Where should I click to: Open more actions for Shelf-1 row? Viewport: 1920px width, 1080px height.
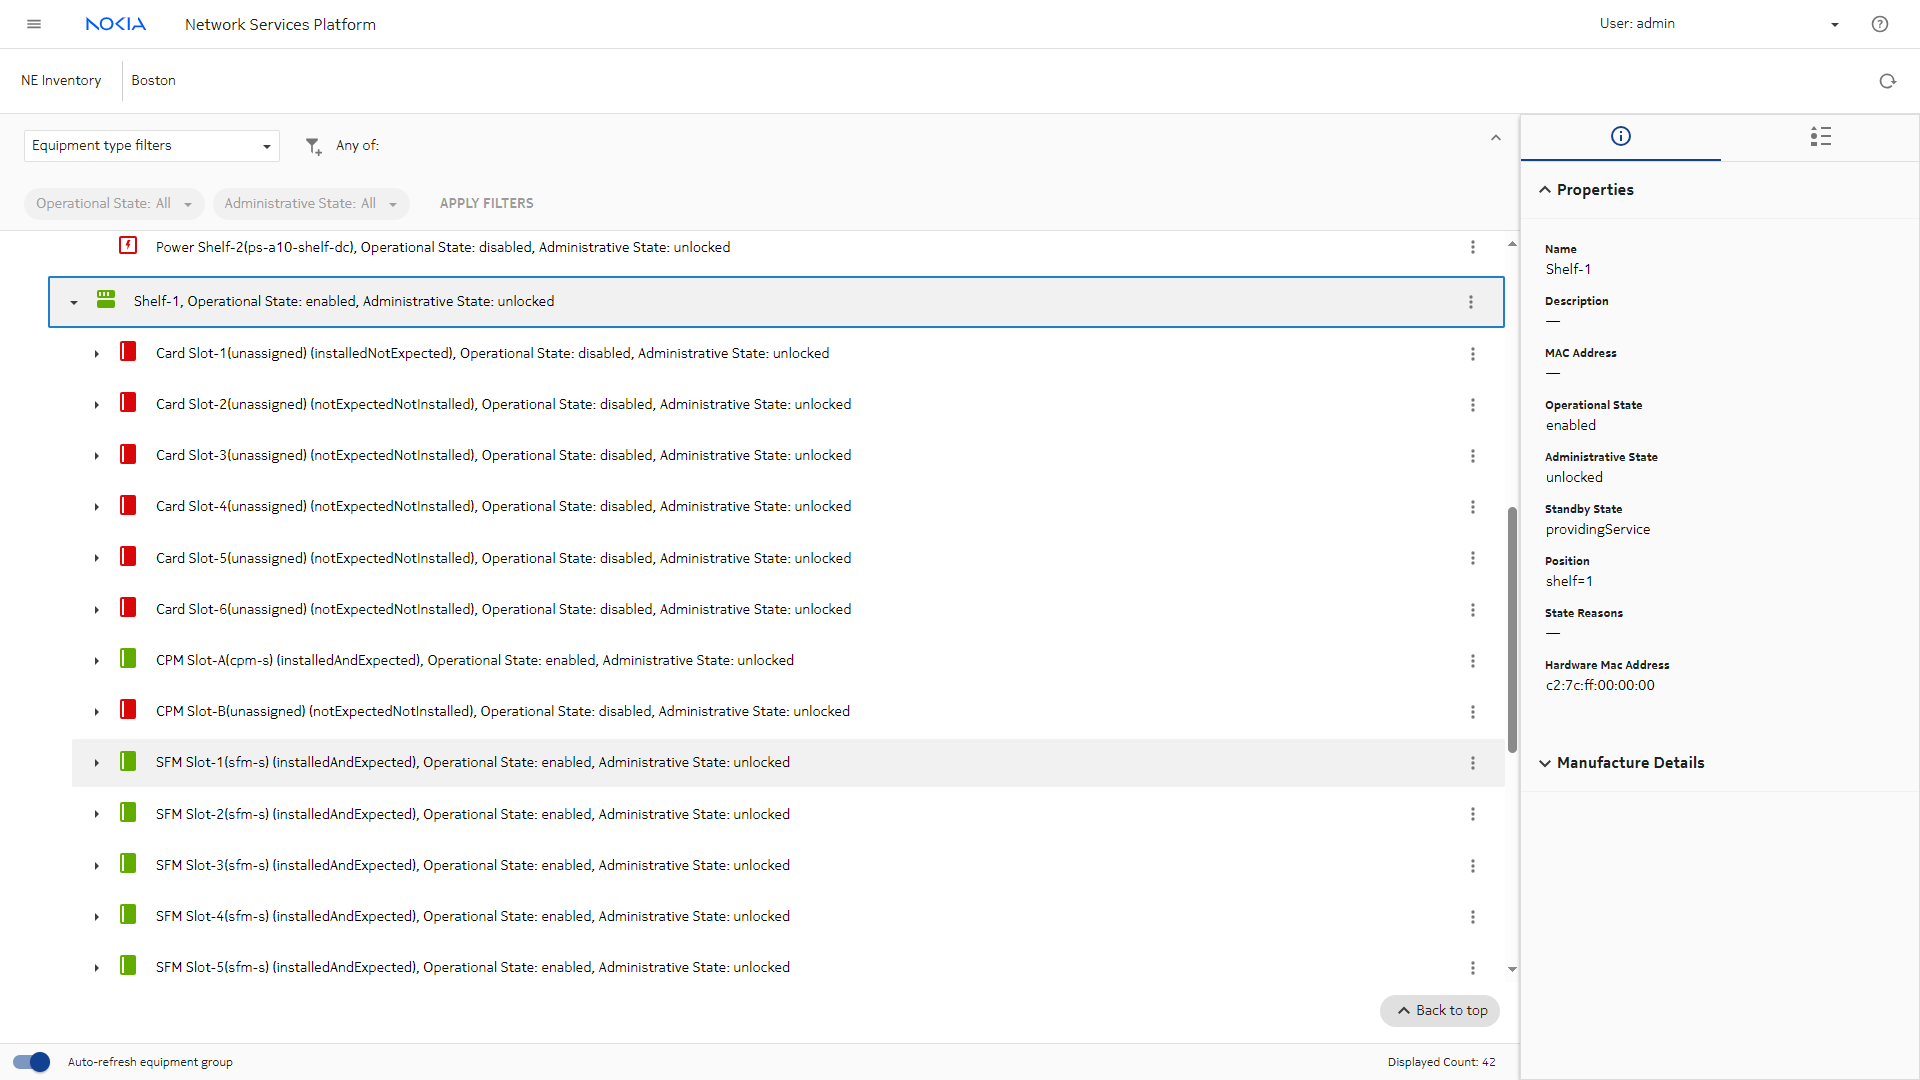click(x=1470, y=302)
